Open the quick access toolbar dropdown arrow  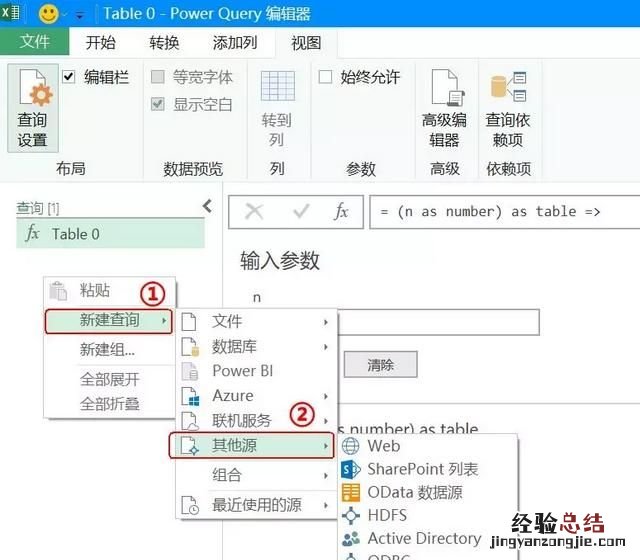pyautogui.click(x=80, y=16)
